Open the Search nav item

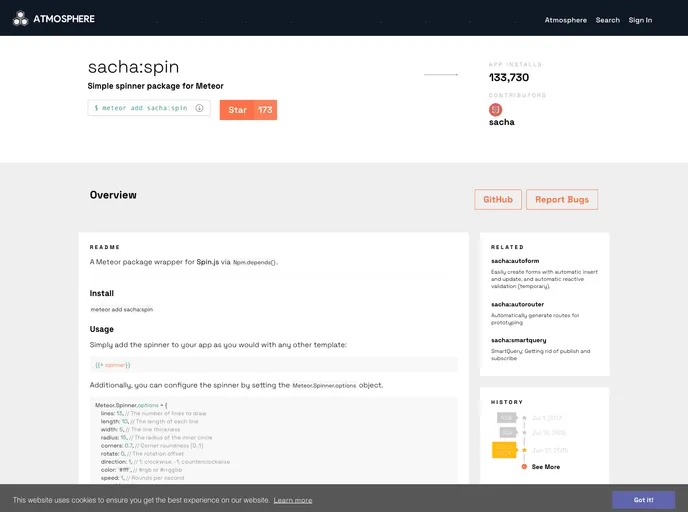[607, 20]
